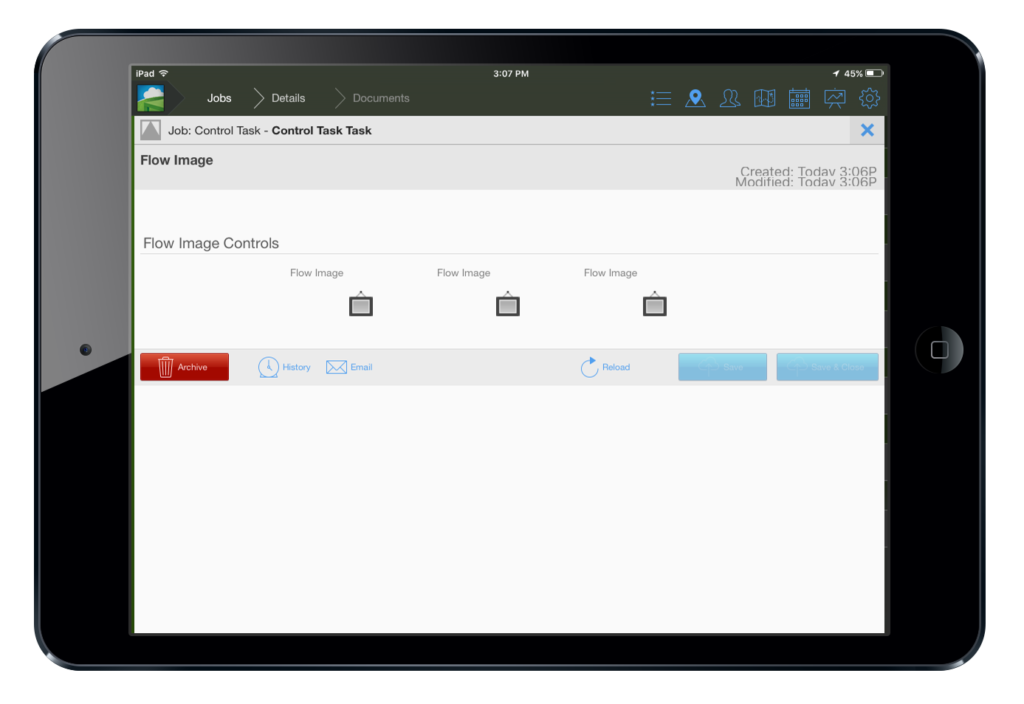
Task: Open the calendar icon
Action: point(799,99)
